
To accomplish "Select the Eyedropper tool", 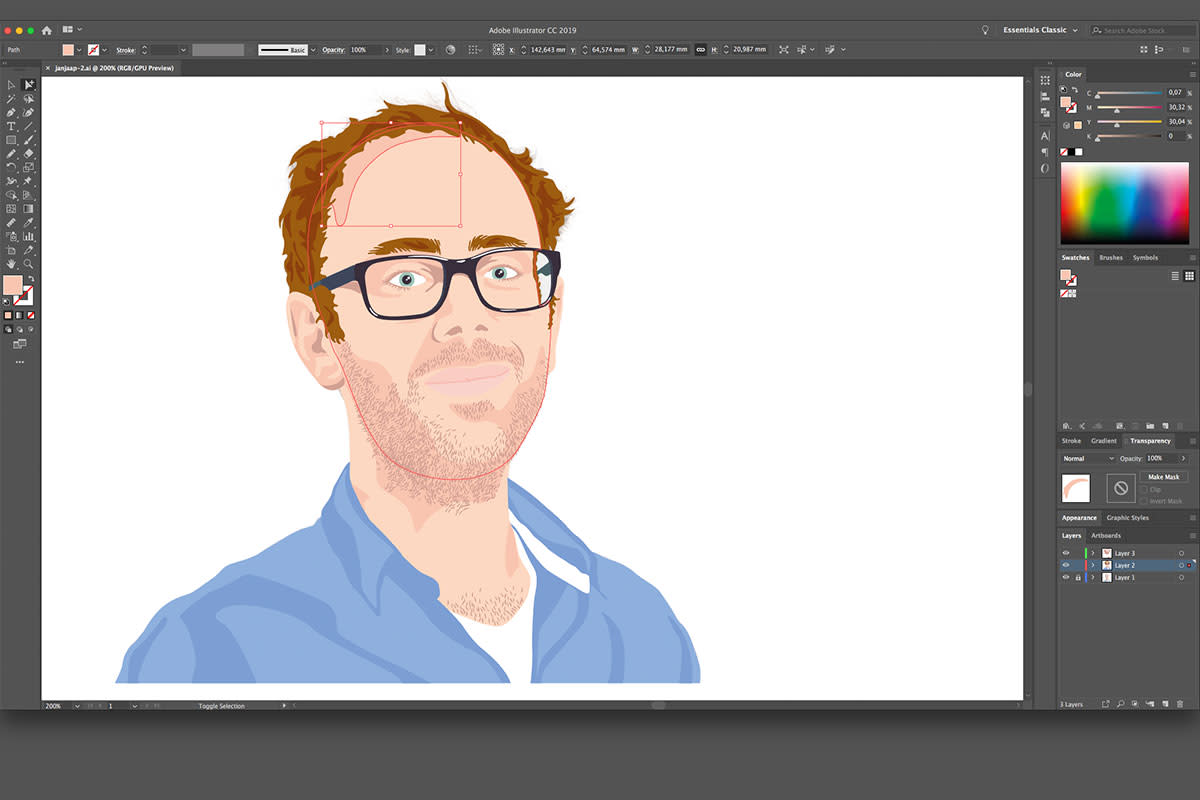I will (29, 222).
